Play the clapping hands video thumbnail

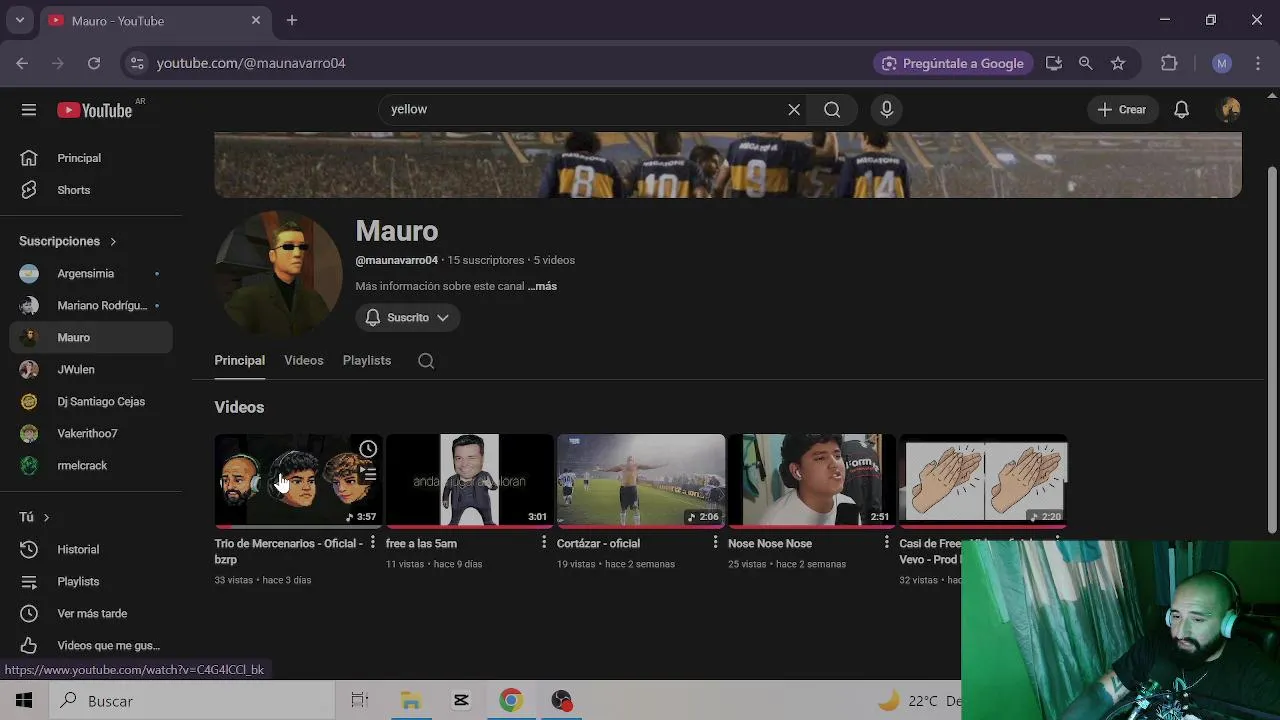(983, 480)
